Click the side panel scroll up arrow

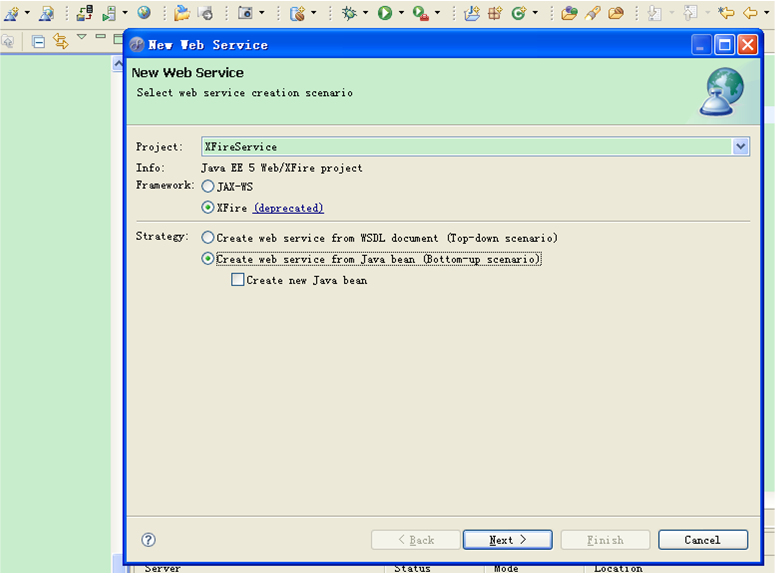click(118, 64)
